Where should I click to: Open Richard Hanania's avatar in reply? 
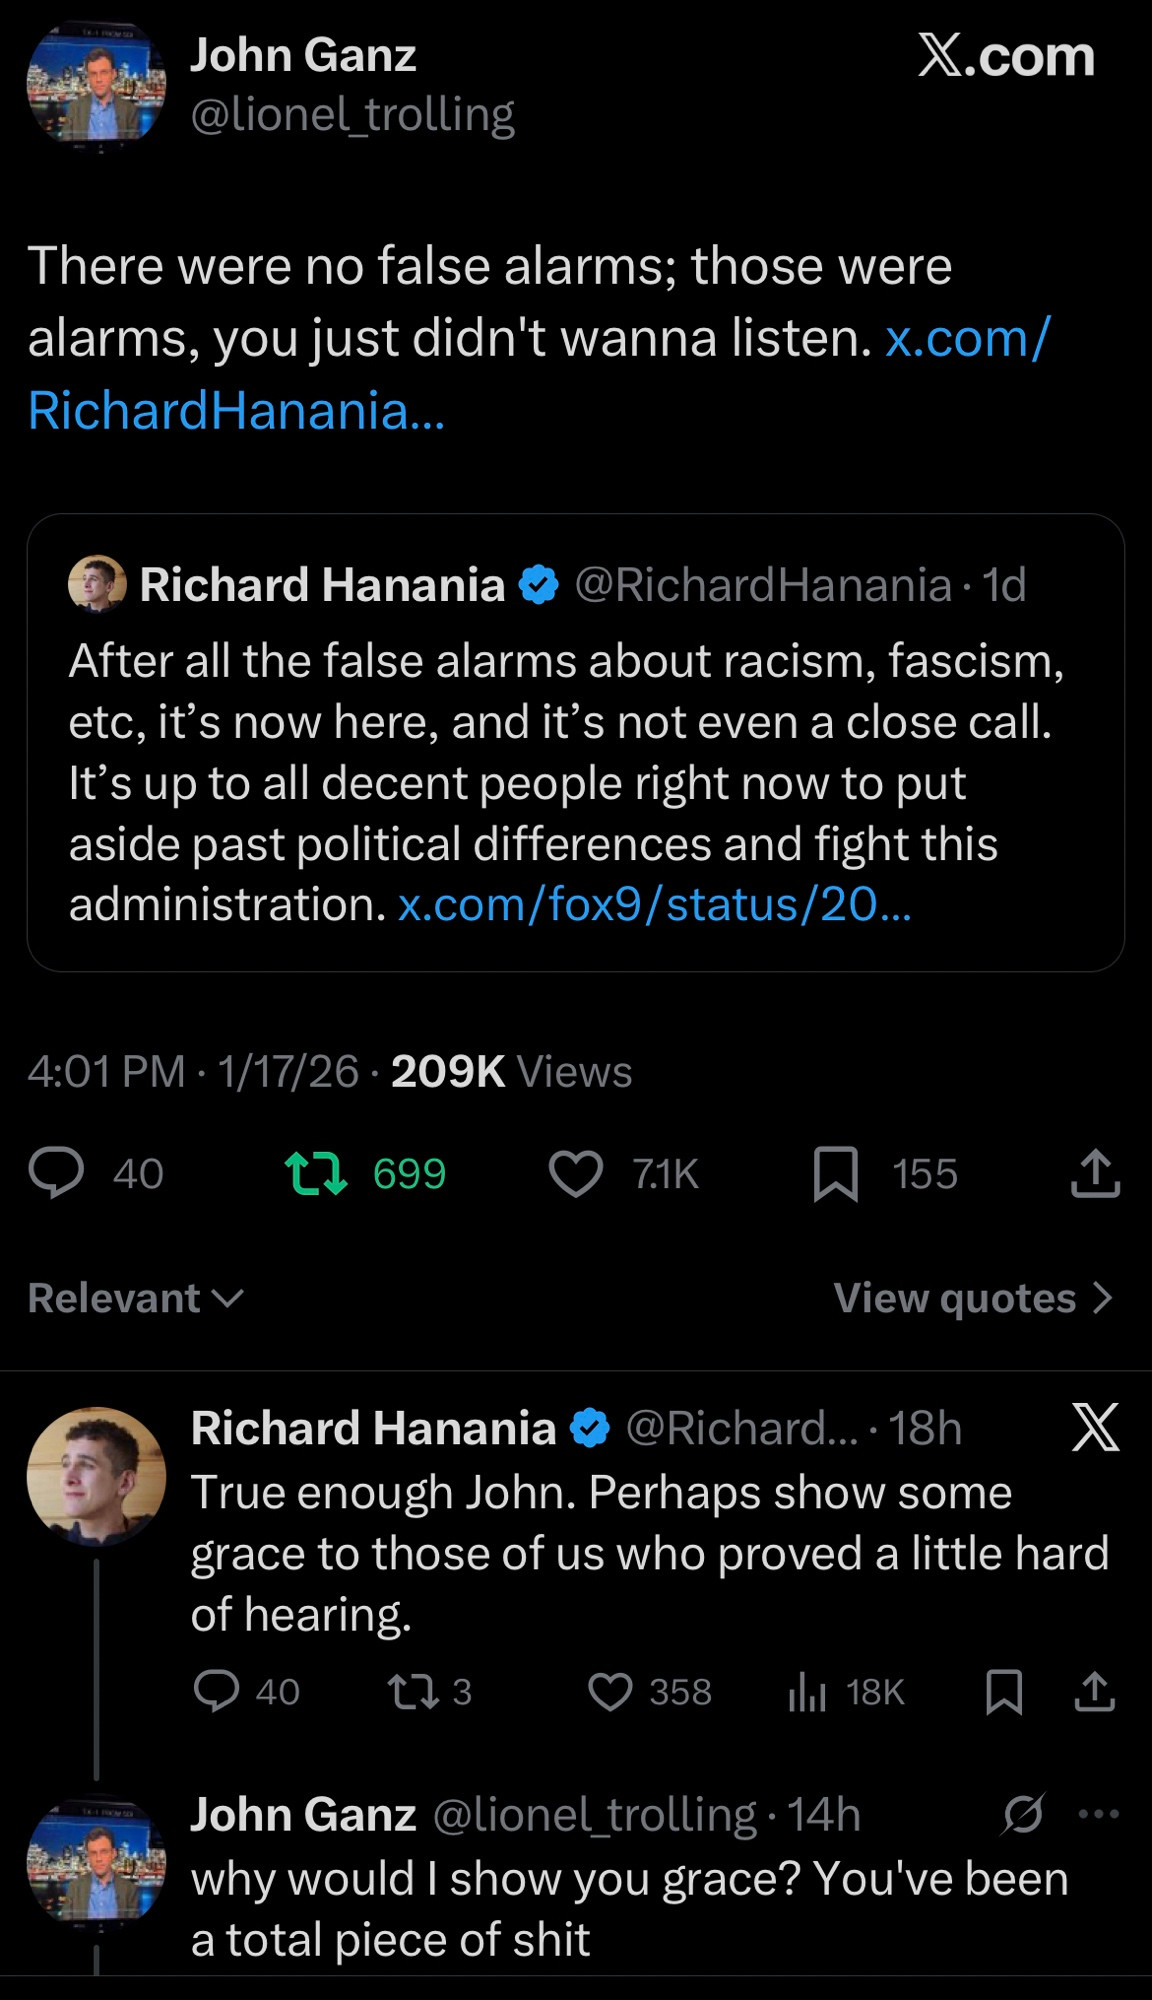96,1476
